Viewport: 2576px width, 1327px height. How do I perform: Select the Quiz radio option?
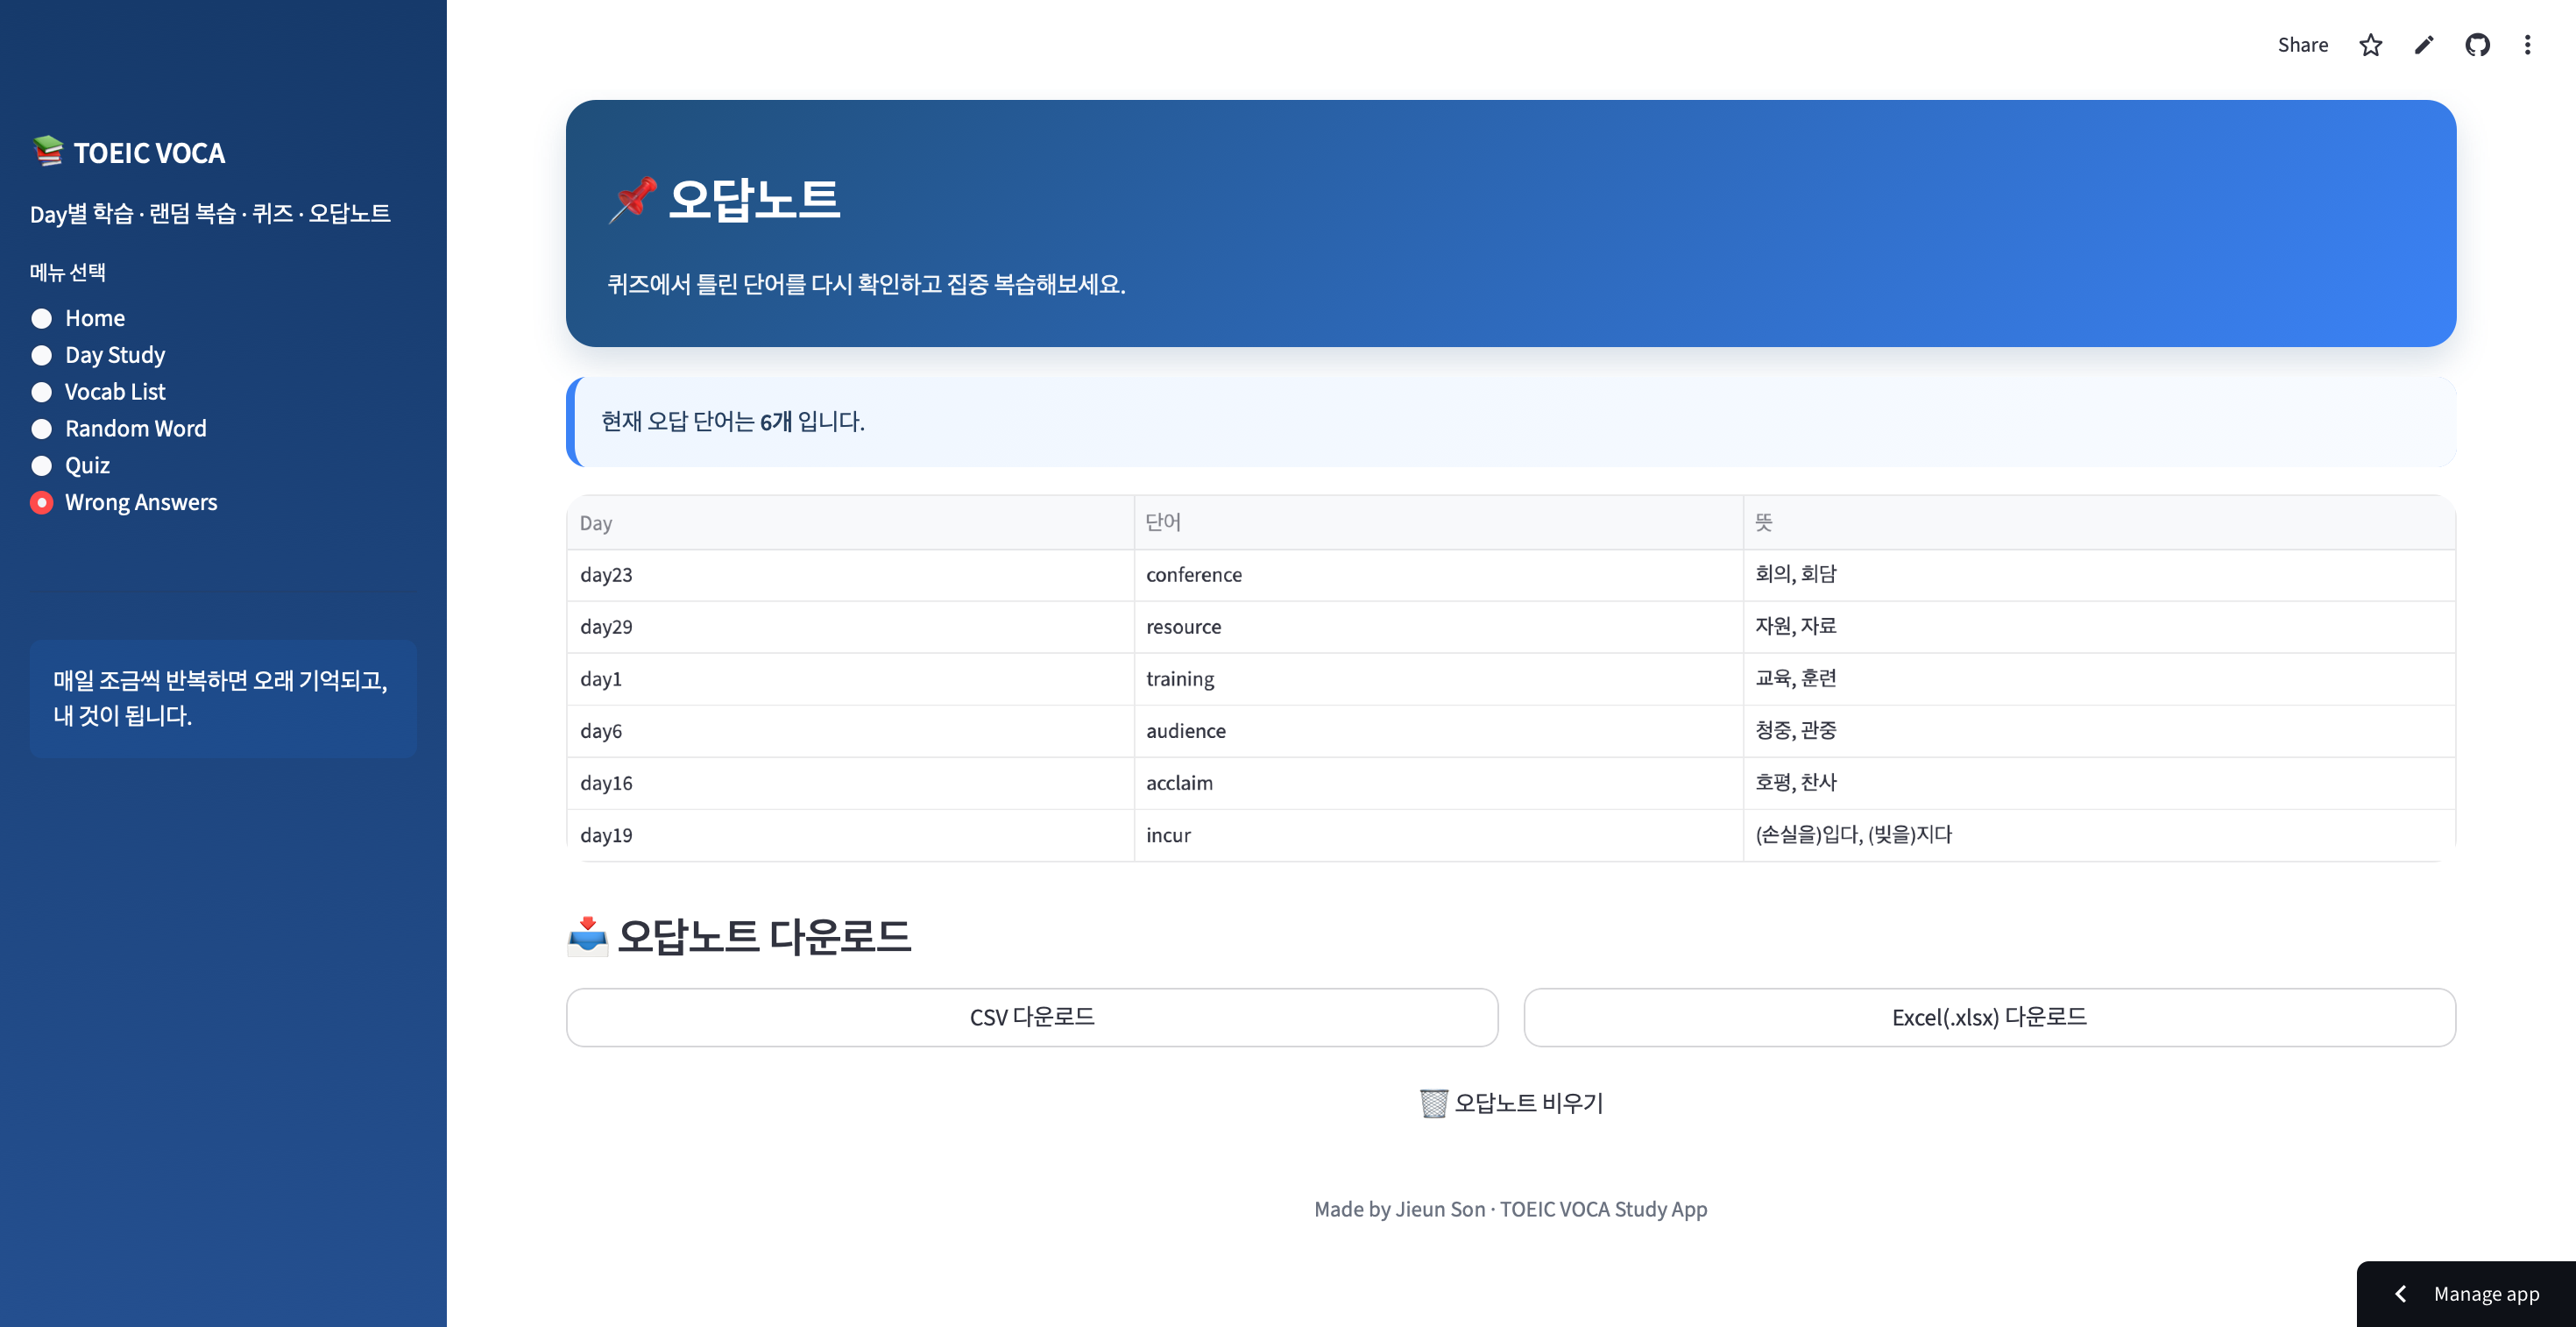[x=42, y=466]
